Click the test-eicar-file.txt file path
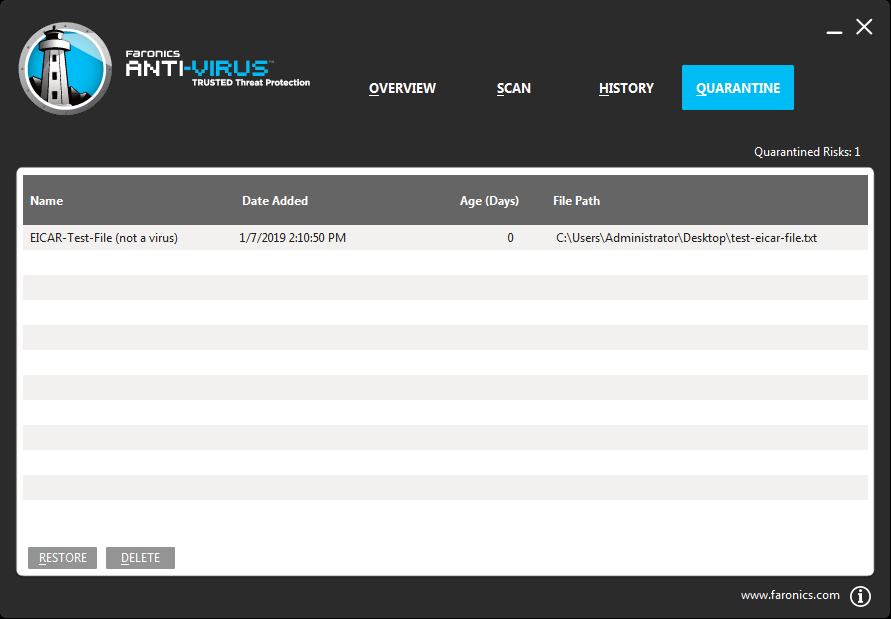 tap(687, 238)
